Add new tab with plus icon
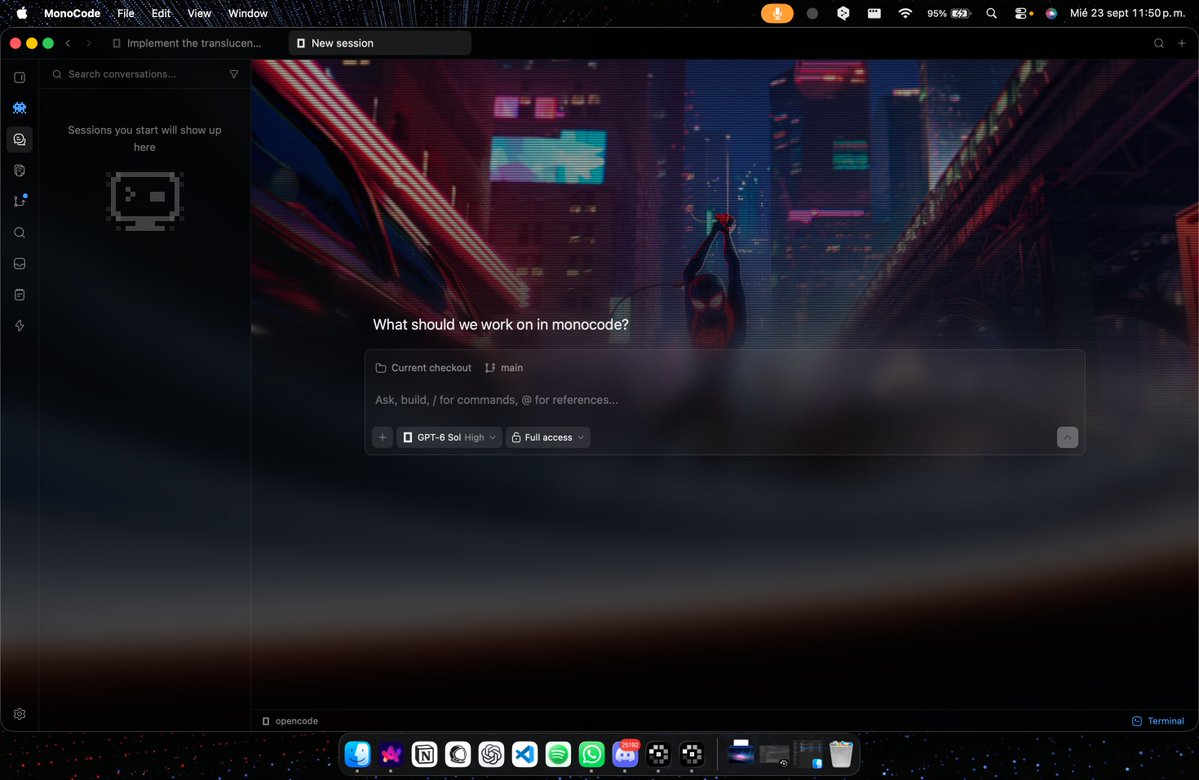This screenshot has height=780, width=1199. 1181,44
